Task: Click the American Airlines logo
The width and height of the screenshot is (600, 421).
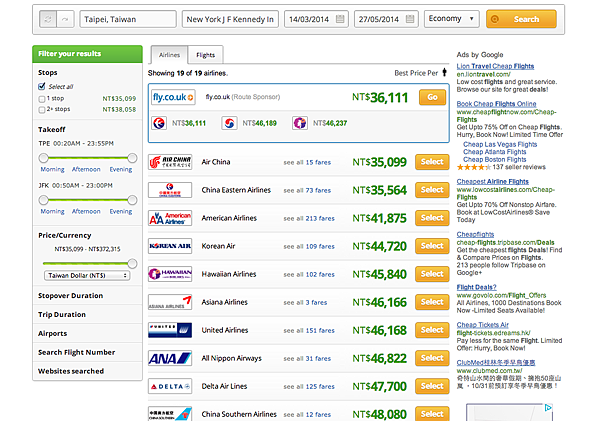Action: pyautogui.click(x=170, y=218)
